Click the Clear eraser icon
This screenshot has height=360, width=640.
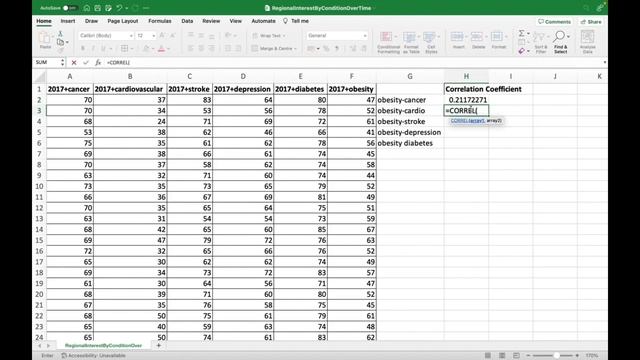pos(522,51)
